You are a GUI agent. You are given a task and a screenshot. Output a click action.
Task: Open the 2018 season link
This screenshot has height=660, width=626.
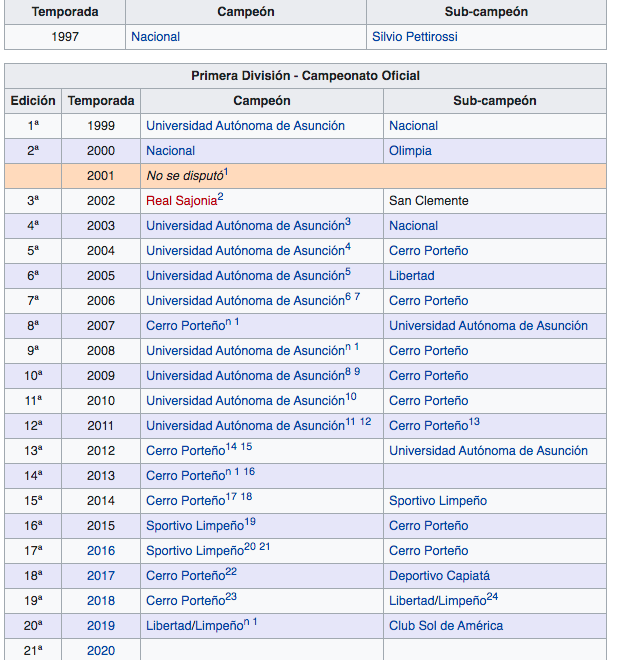101,601
